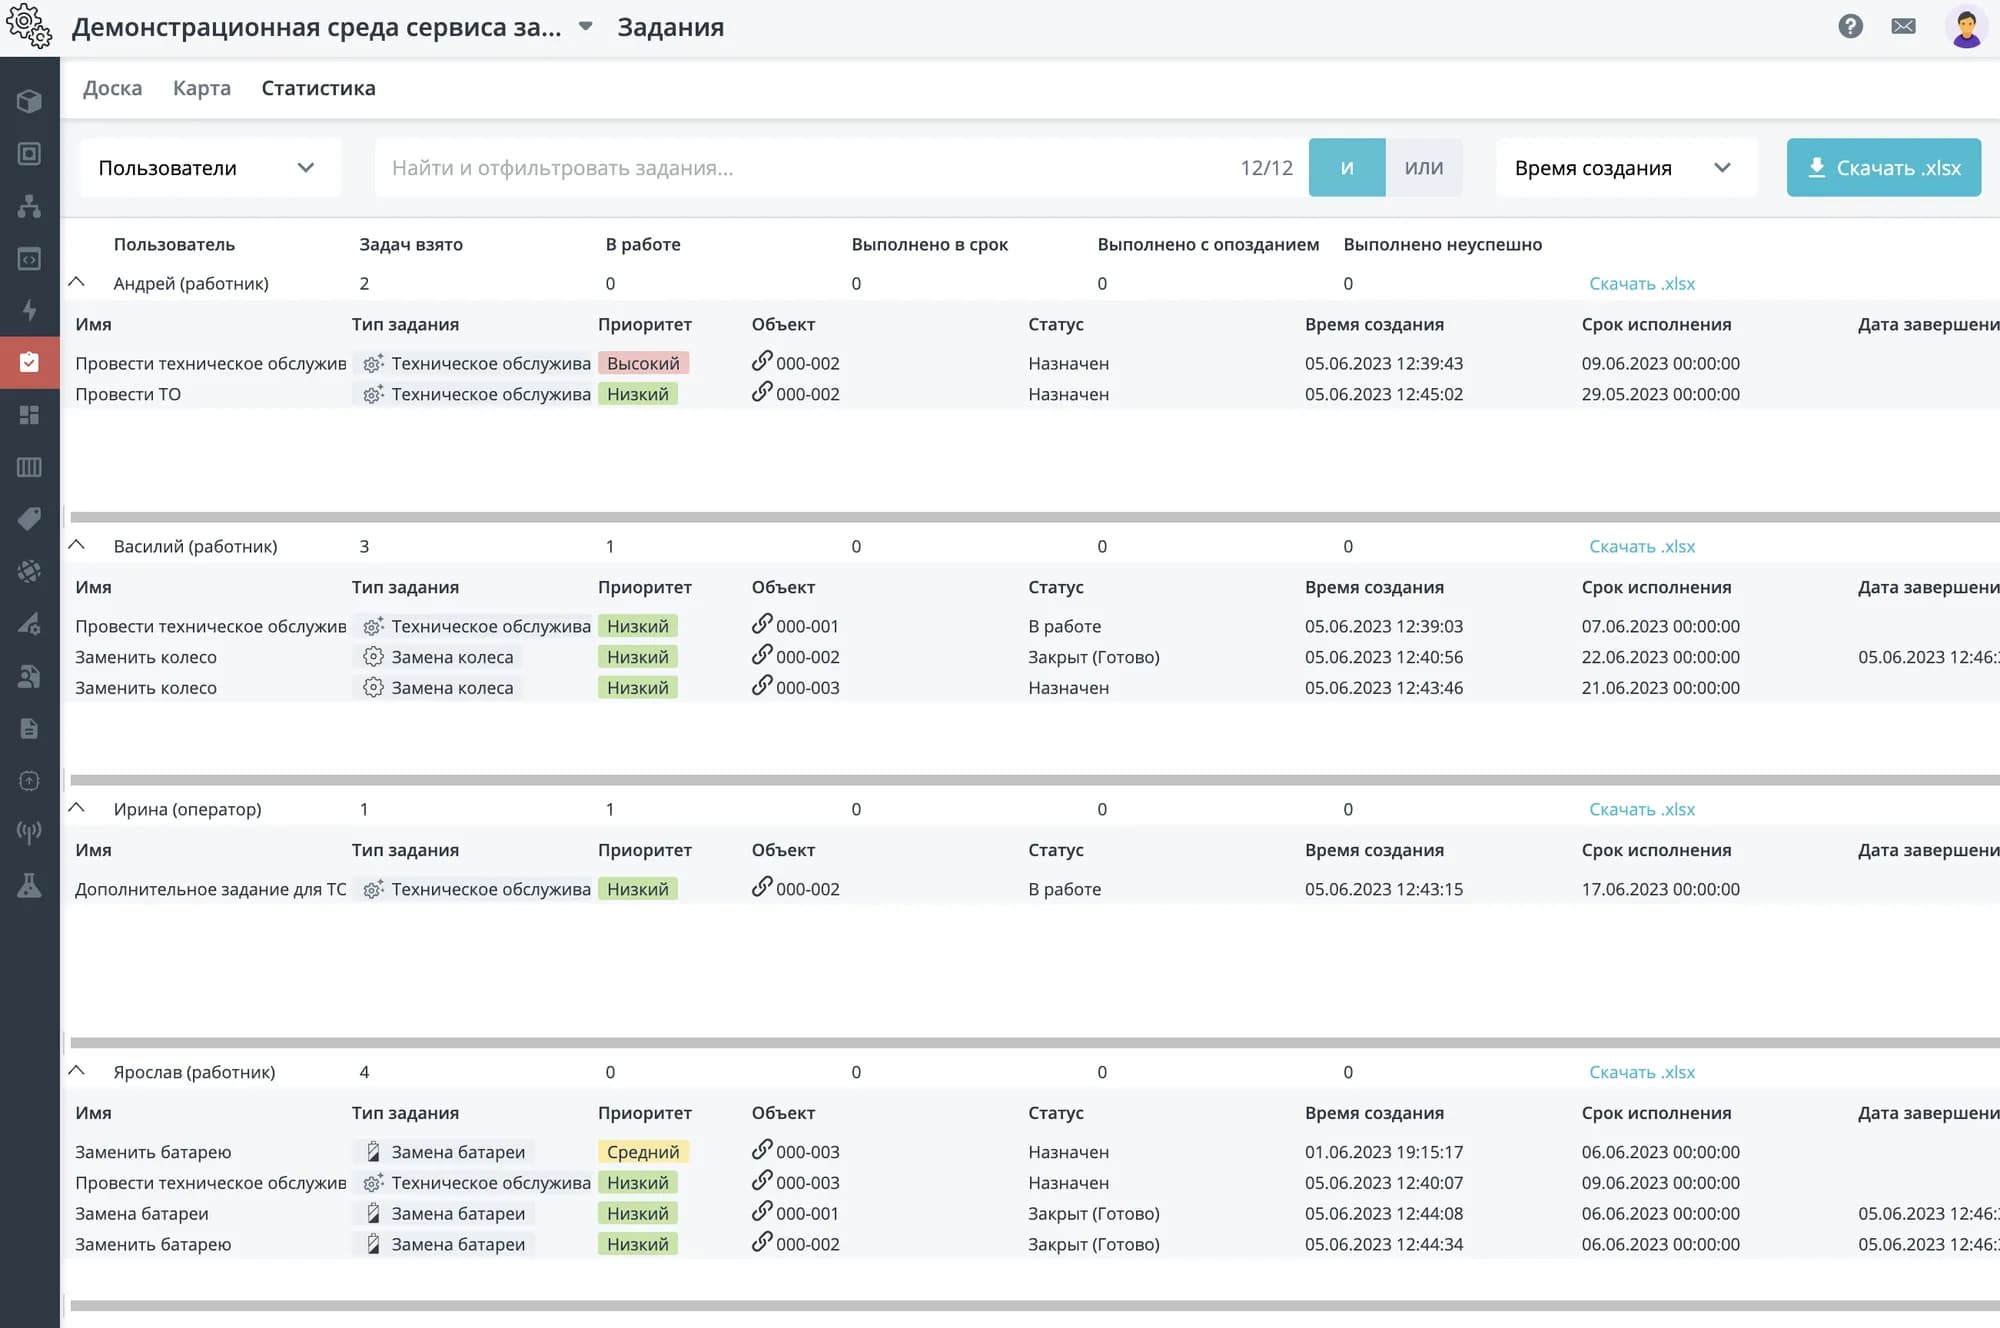Open the cube objects sidebar icon
This screenshot has height=1328, width=2000.
click(29, 101)
